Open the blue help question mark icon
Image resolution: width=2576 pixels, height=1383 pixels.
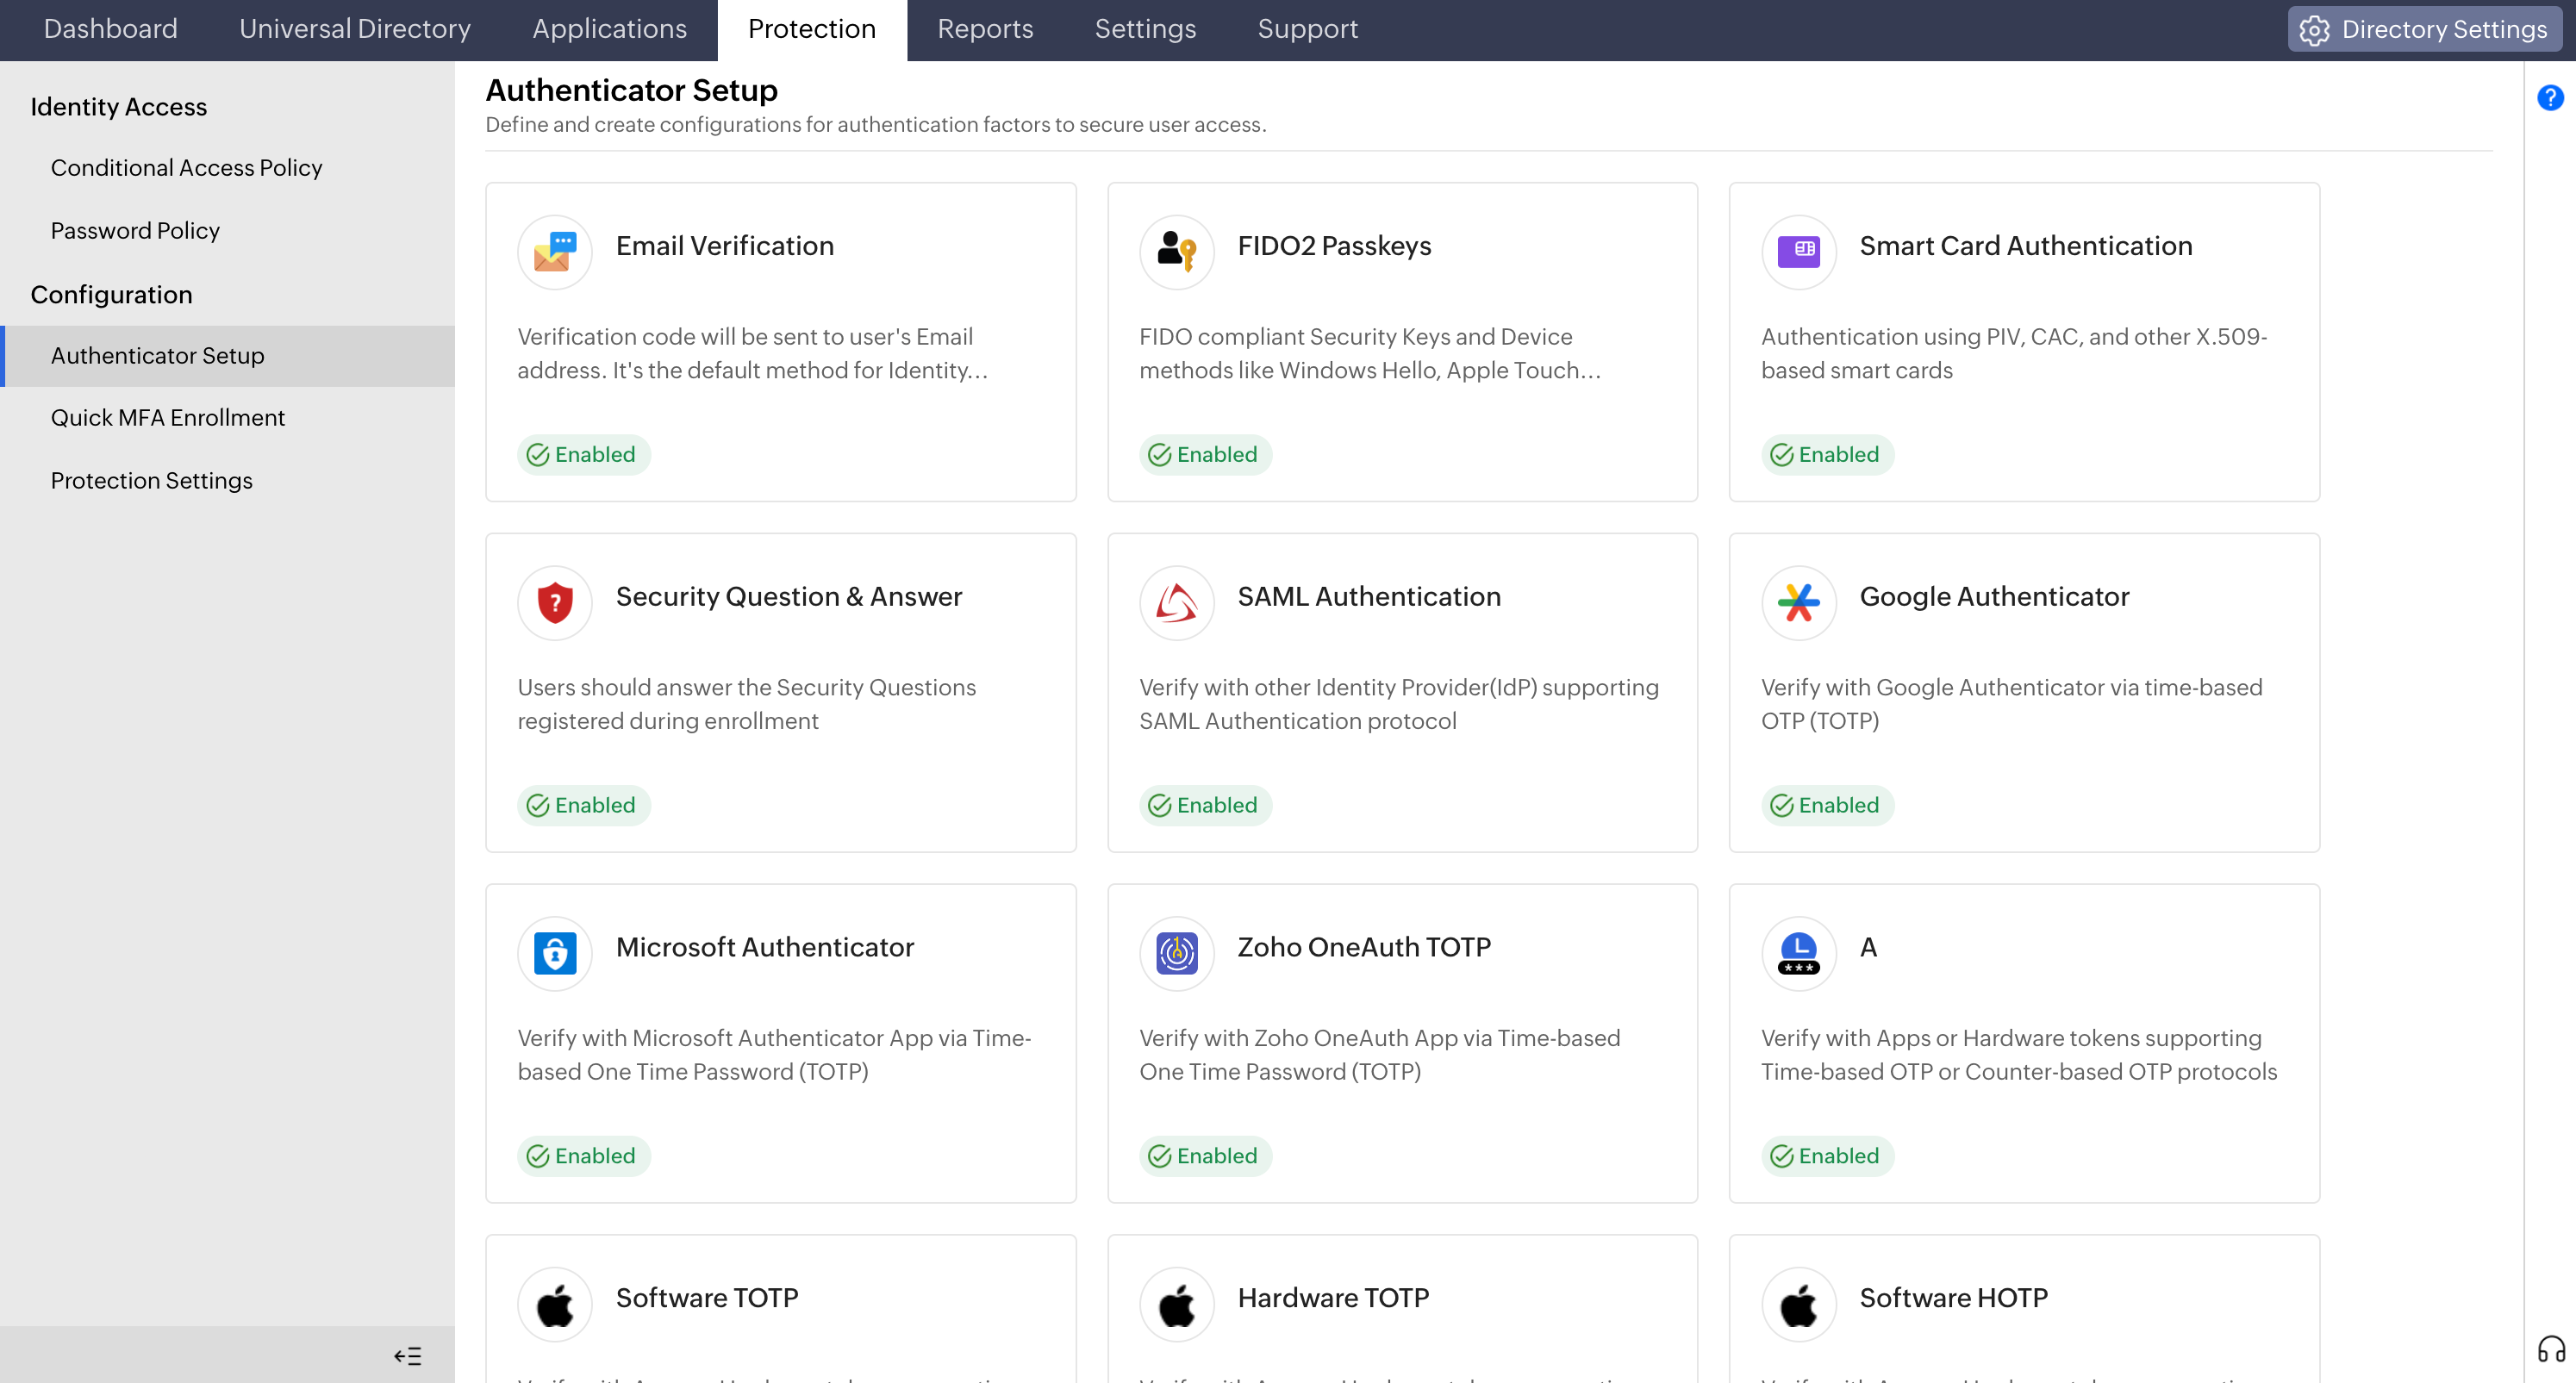pos(2550,98)
